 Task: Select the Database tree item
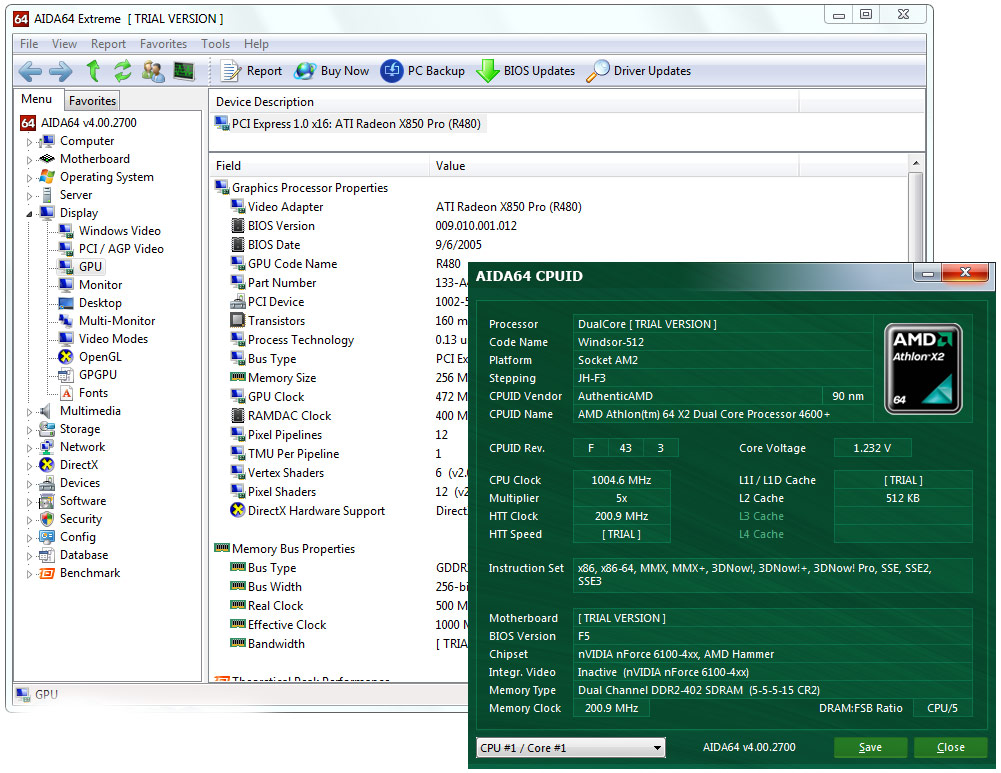84,555
